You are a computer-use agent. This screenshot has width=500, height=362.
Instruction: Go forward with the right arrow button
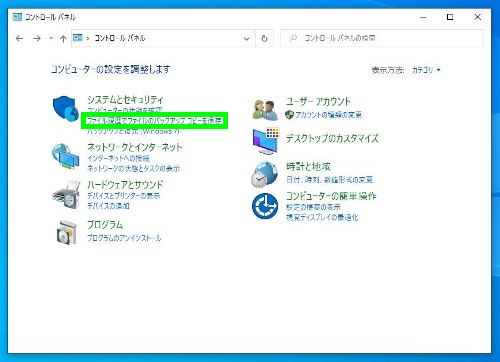(37, 38)
